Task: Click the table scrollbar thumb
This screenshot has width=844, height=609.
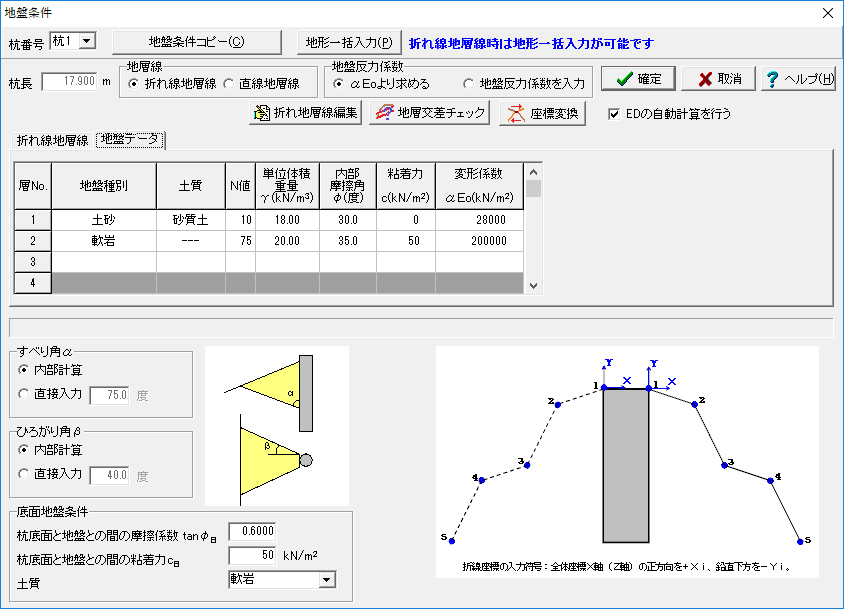Action: click(x=533, y=189)
